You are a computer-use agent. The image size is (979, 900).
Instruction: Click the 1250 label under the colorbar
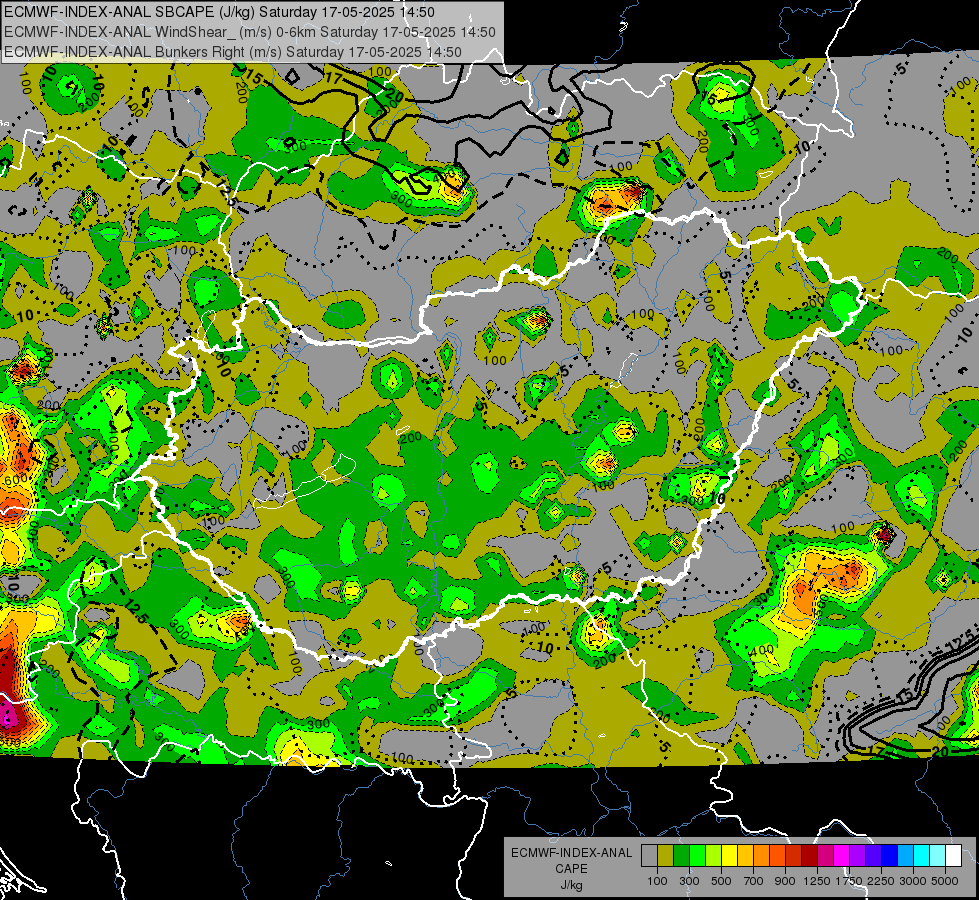click(817, 881)
